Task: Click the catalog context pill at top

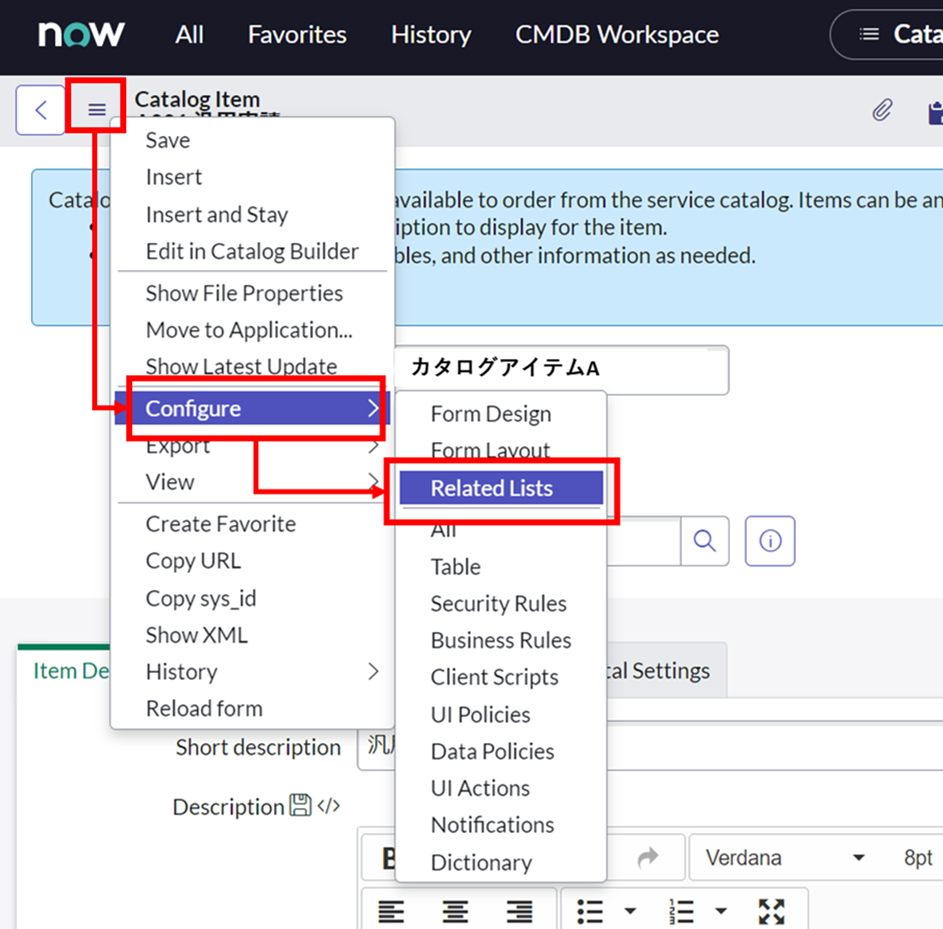Action: click(887, 34)
